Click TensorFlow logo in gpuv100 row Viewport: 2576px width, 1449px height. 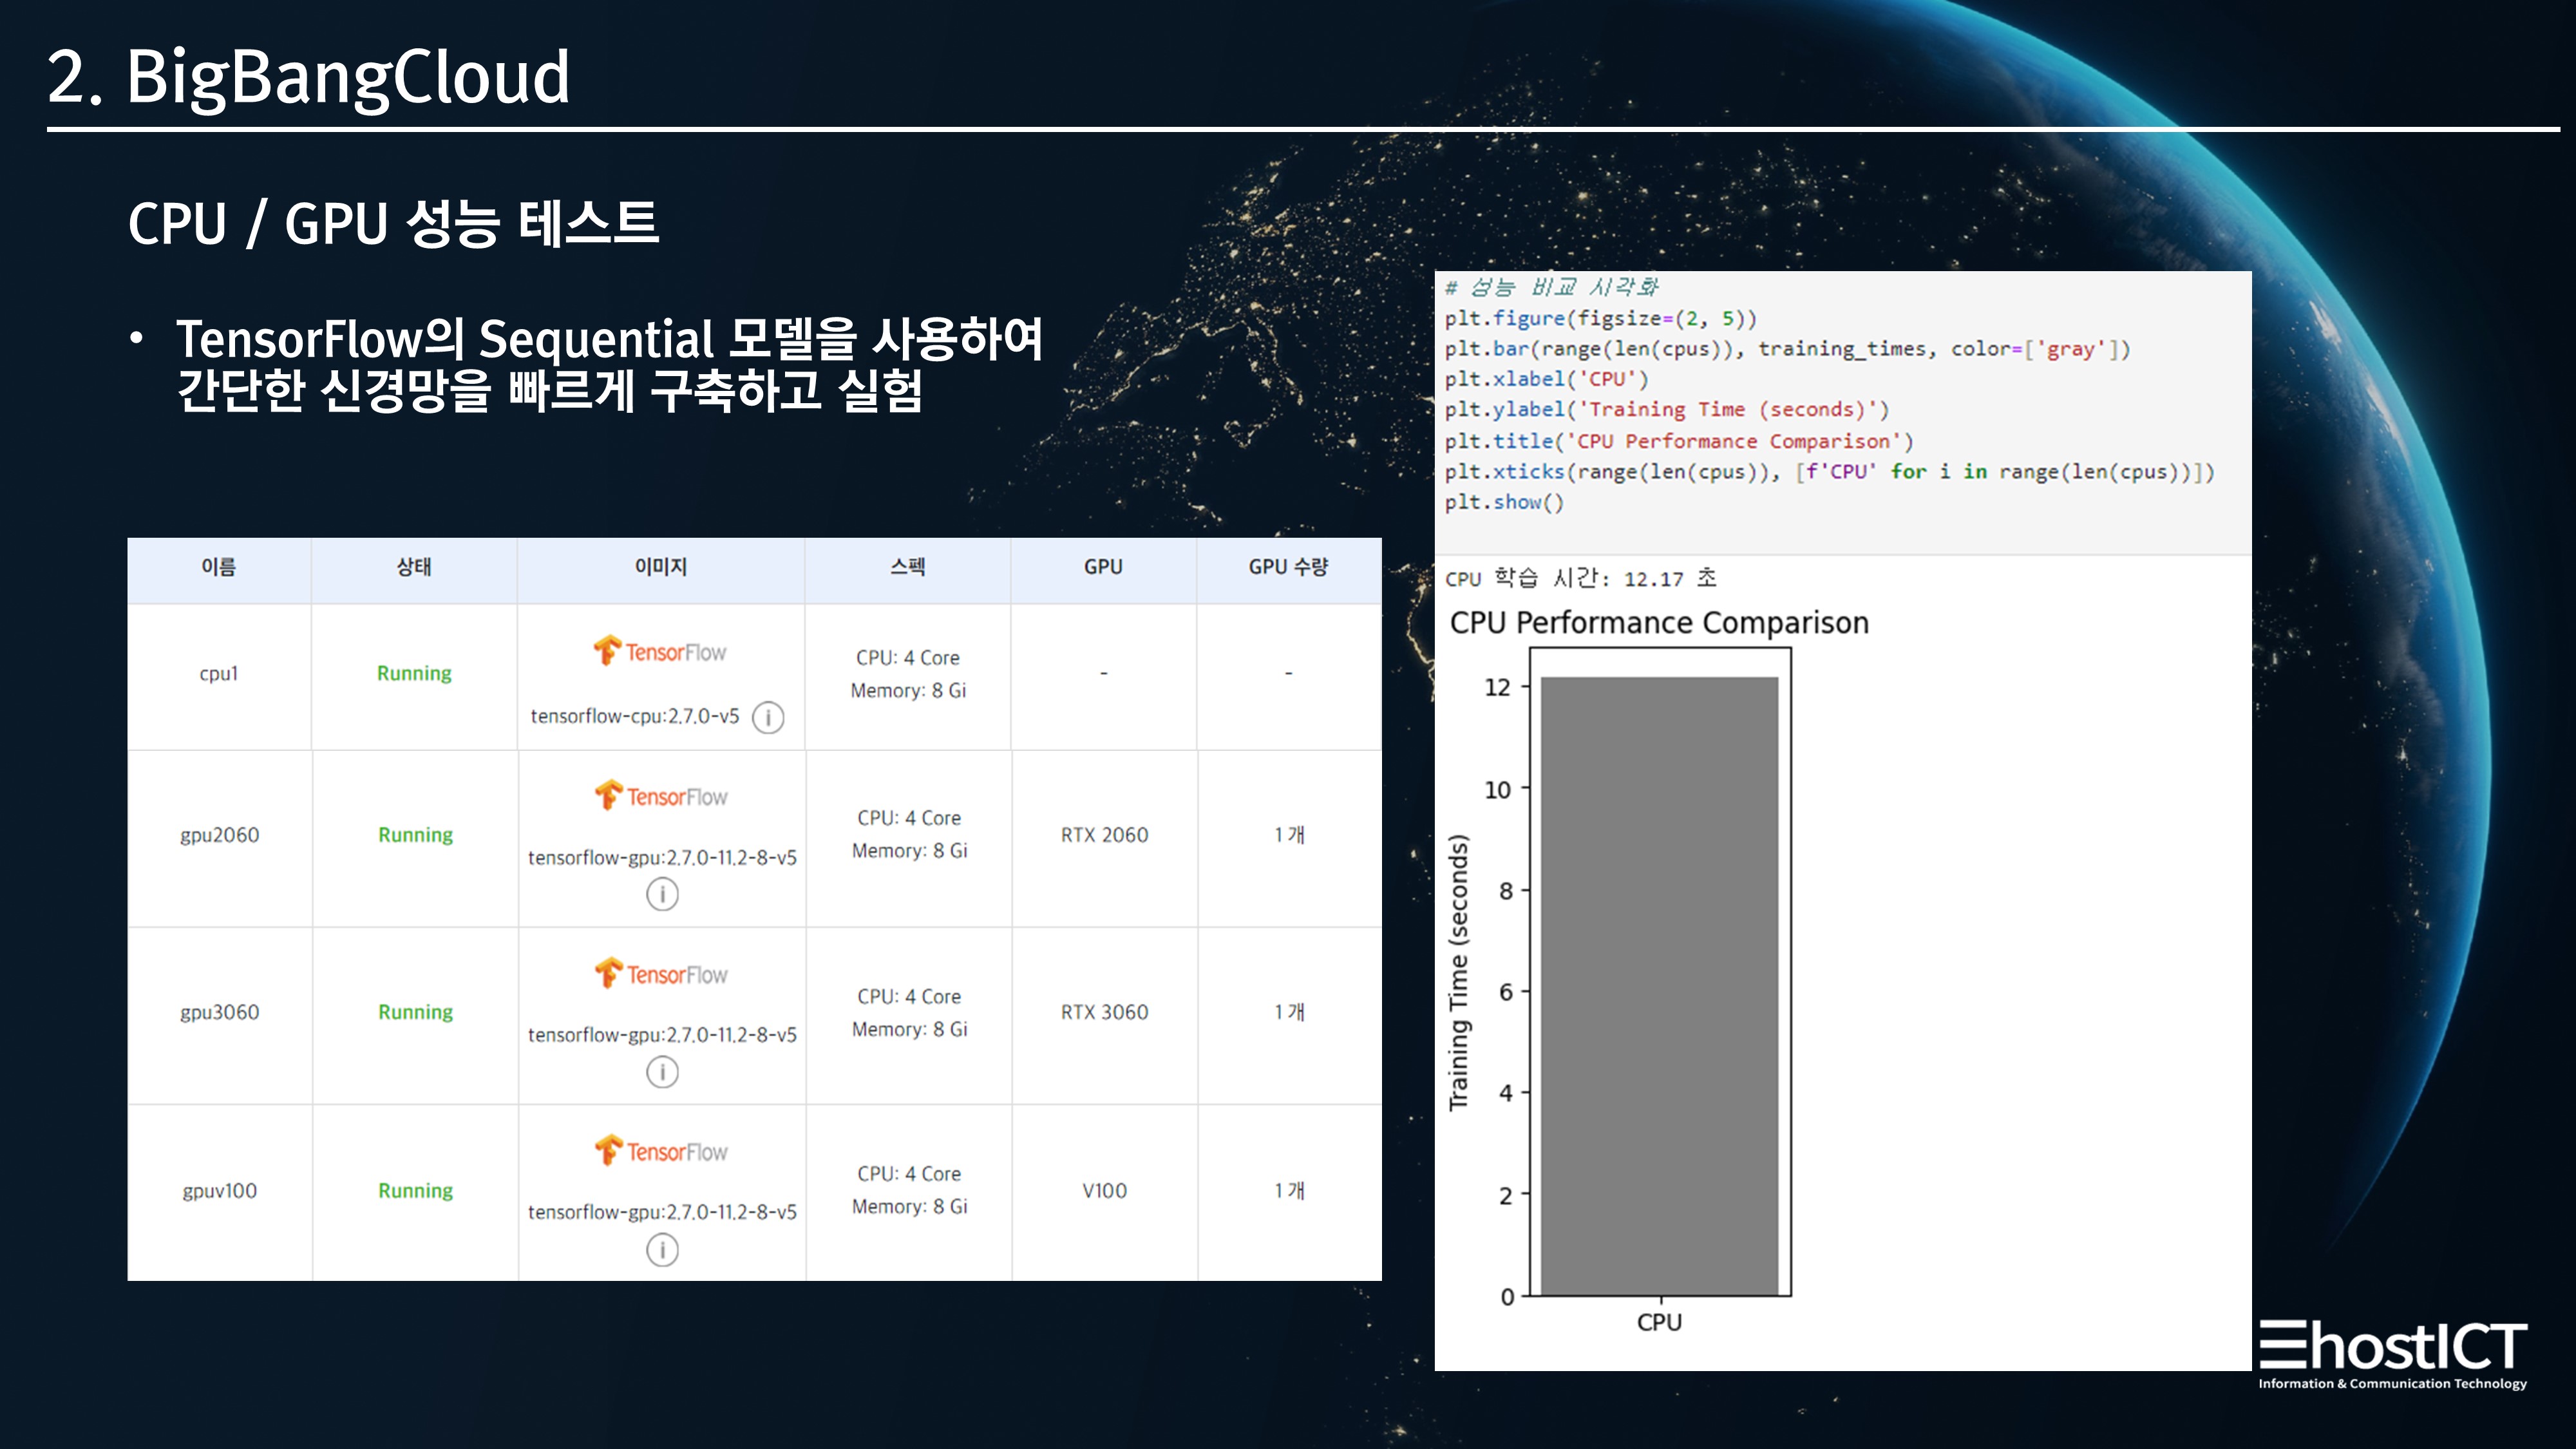click(x=661, y=1152)
